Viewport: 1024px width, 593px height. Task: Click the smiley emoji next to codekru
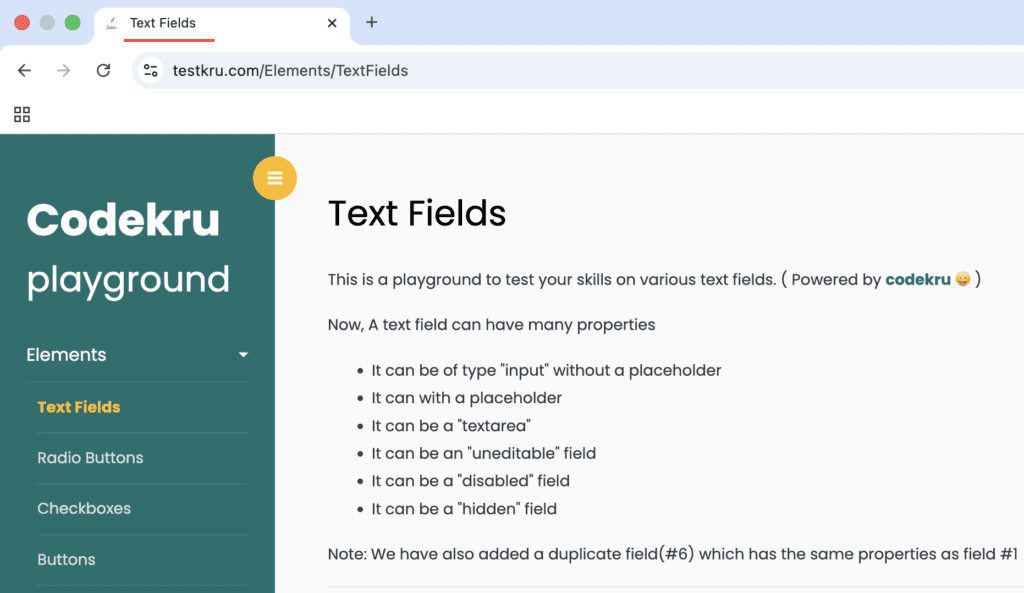(961, 280)
